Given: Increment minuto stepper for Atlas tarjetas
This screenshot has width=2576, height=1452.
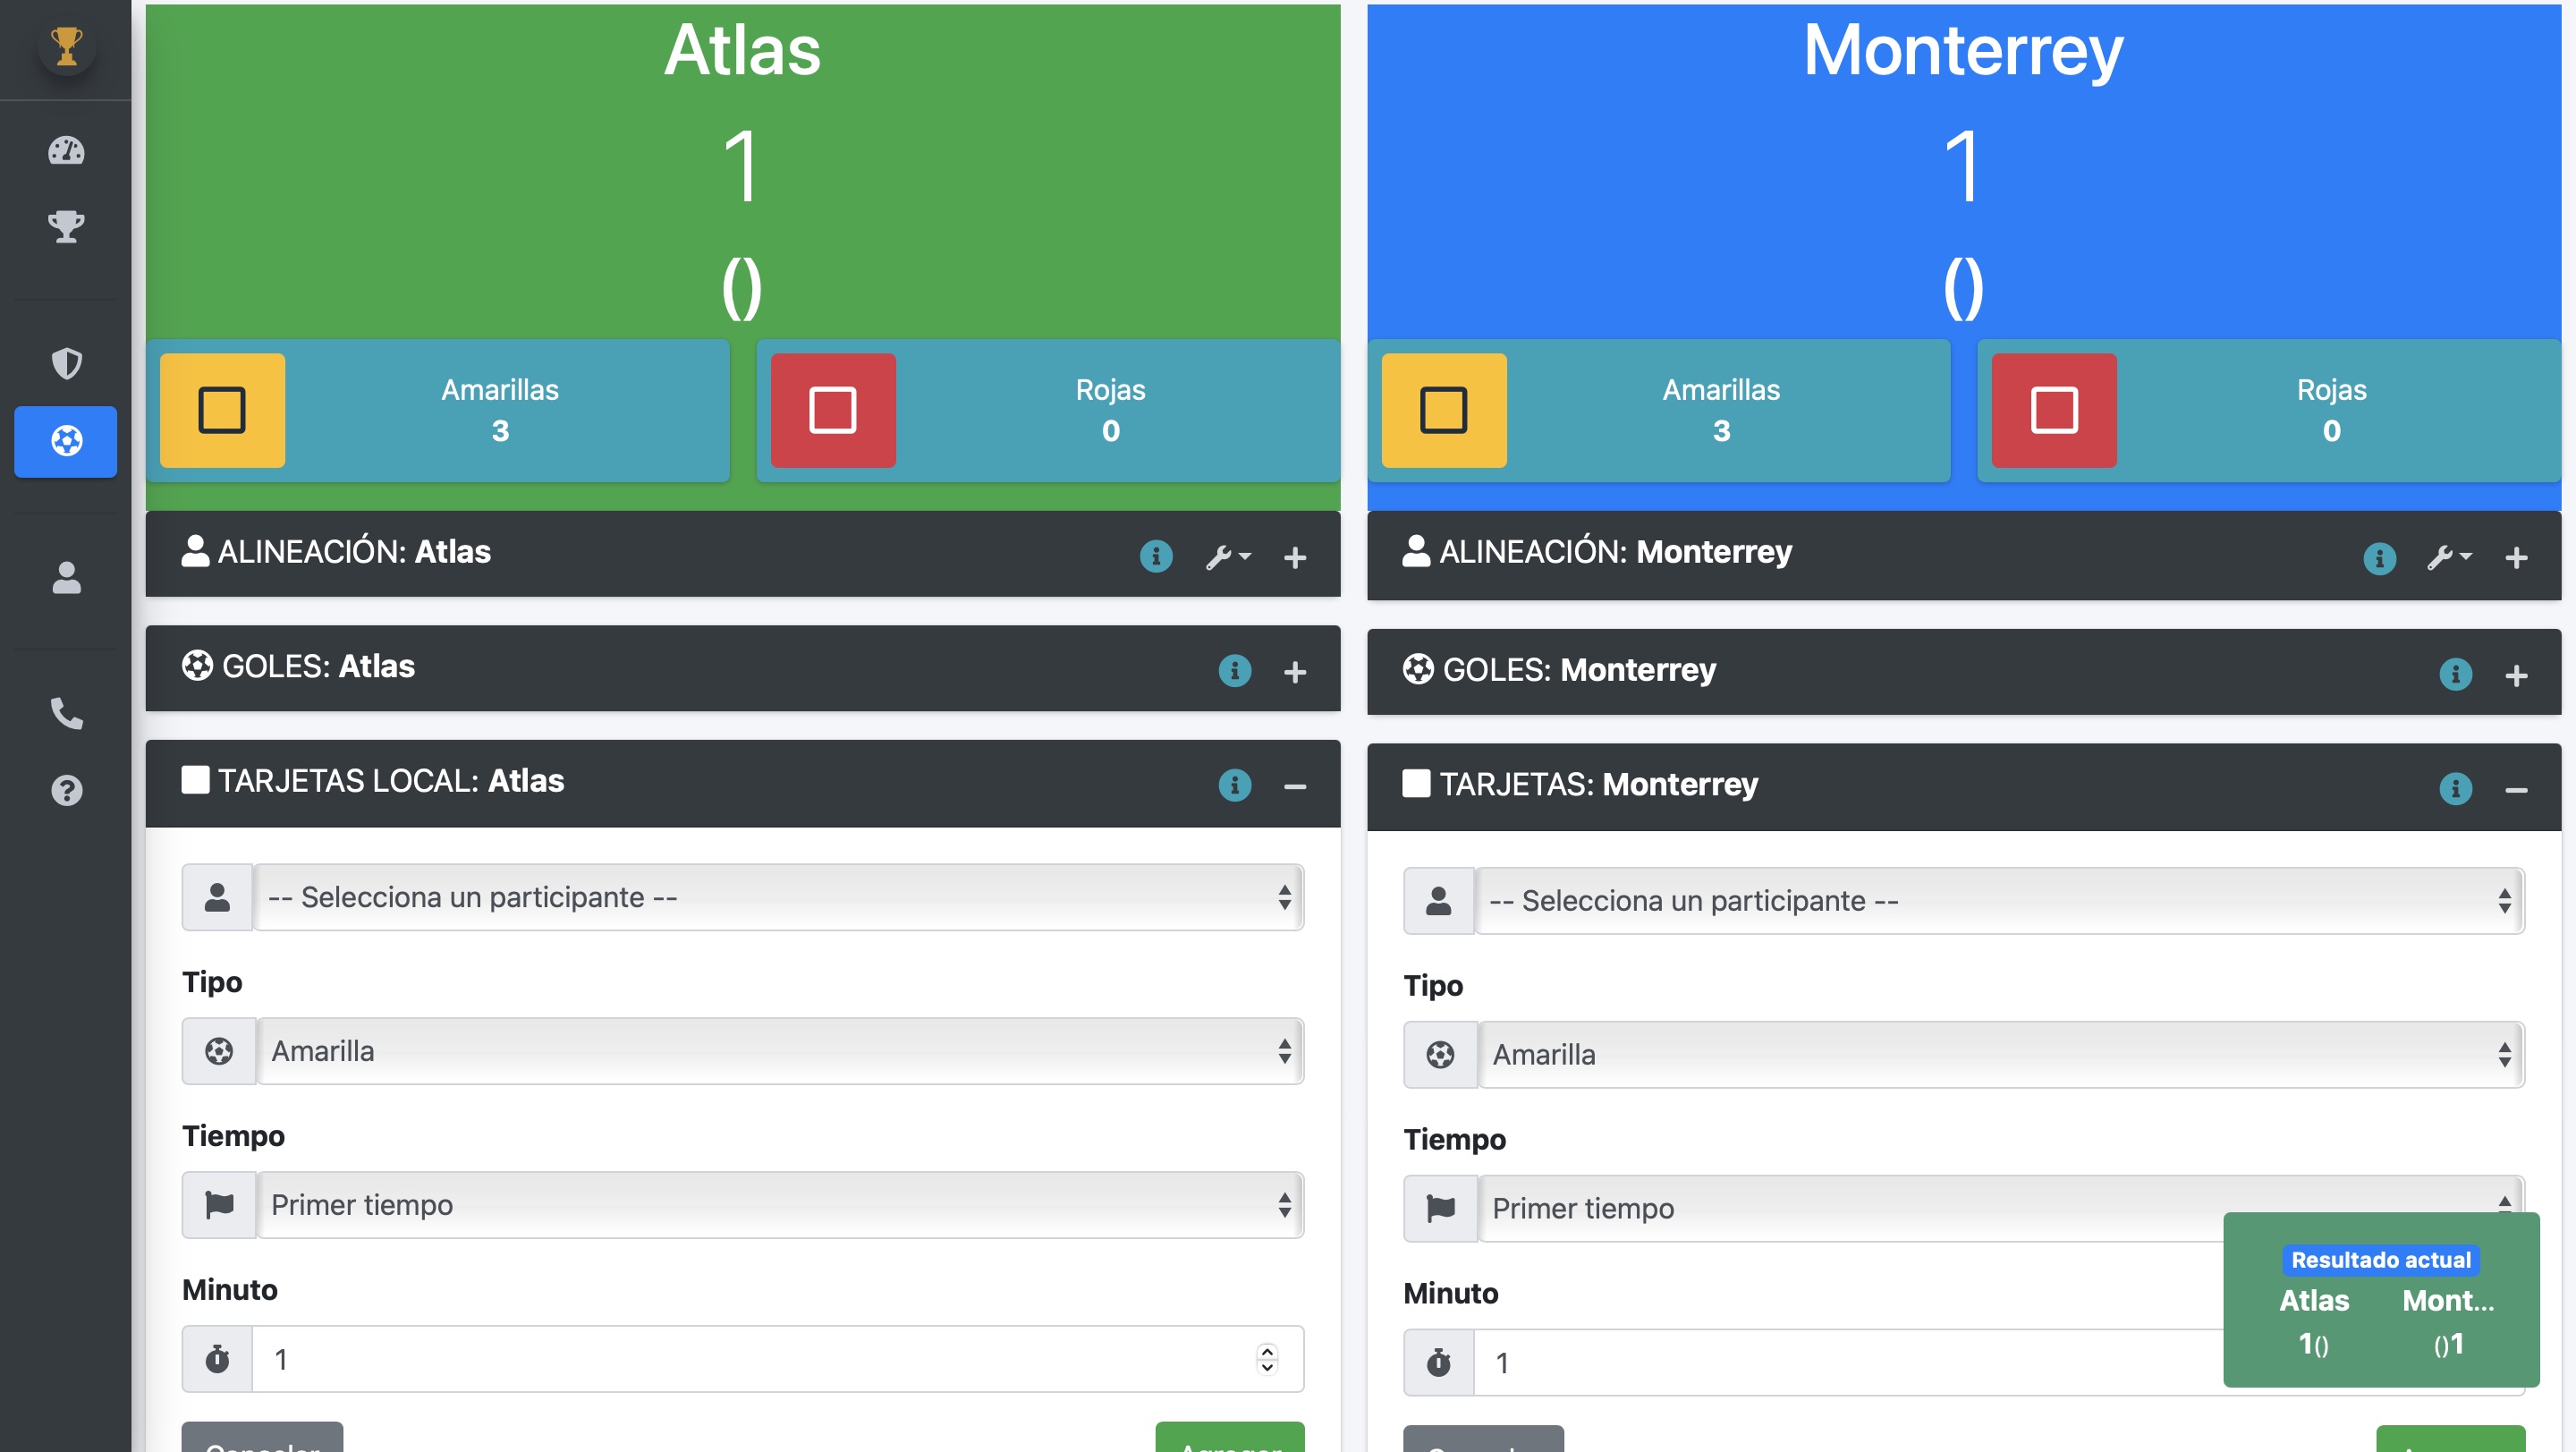Looking at the screenshot, I should point(1270,1349).
